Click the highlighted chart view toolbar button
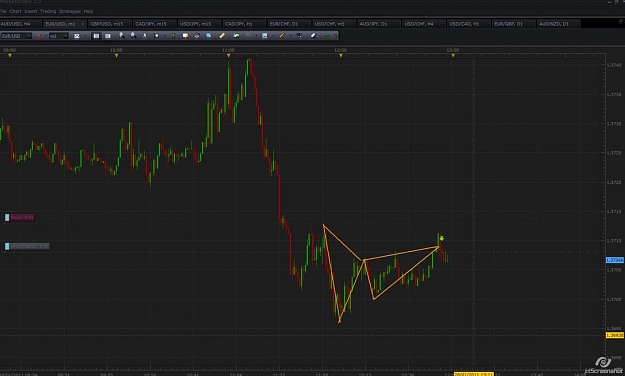 (x=96, y=36)
